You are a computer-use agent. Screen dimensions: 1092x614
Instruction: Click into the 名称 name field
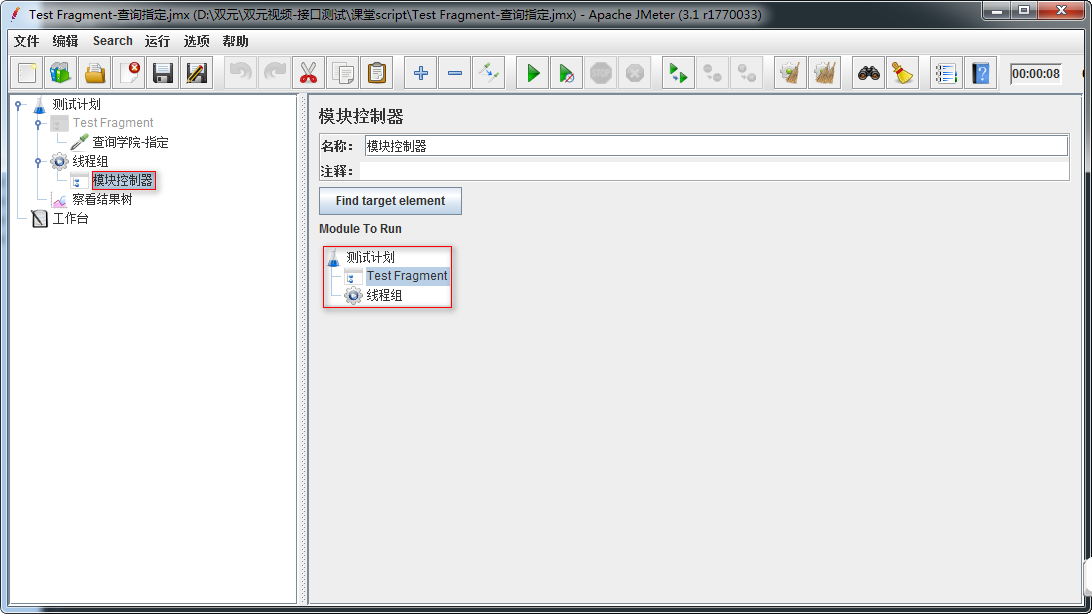pos(715,146)
